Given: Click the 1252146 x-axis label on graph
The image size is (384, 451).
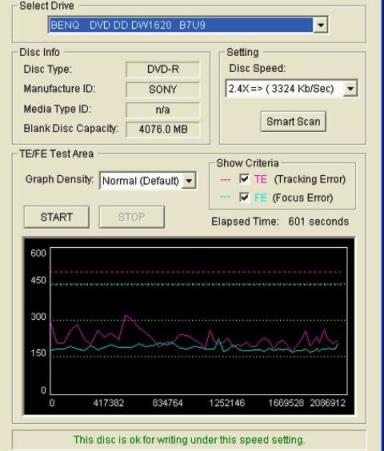Looking at the screenshot, I should pos(227,403).
